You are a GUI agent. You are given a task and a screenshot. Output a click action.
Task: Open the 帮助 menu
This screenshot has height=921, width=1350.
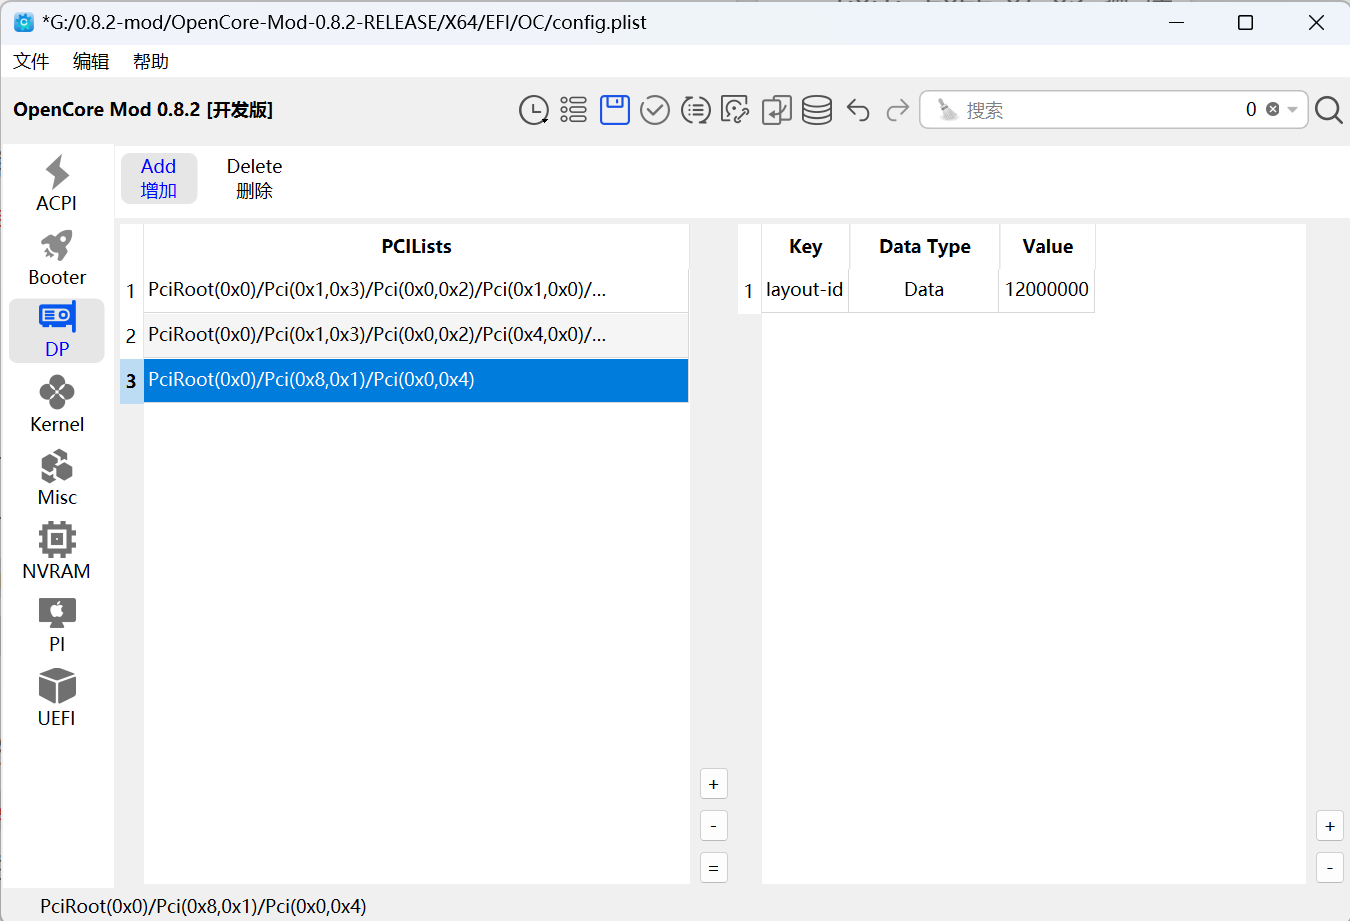point(151,61)
